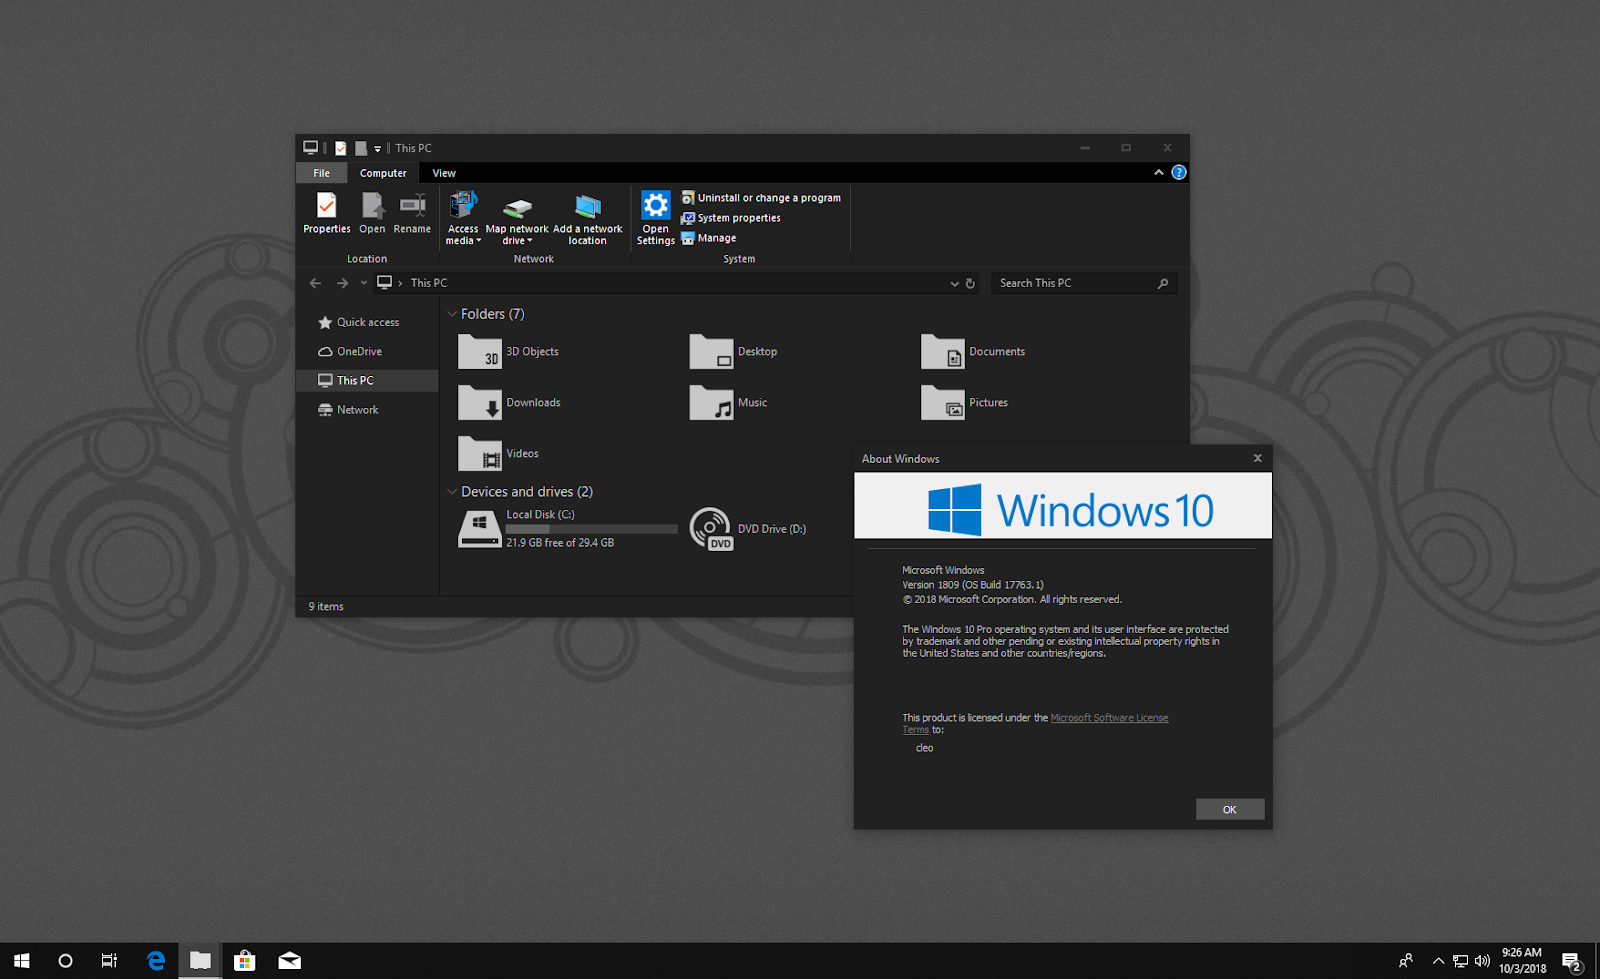Select the Downloads folder

(510, 403)
